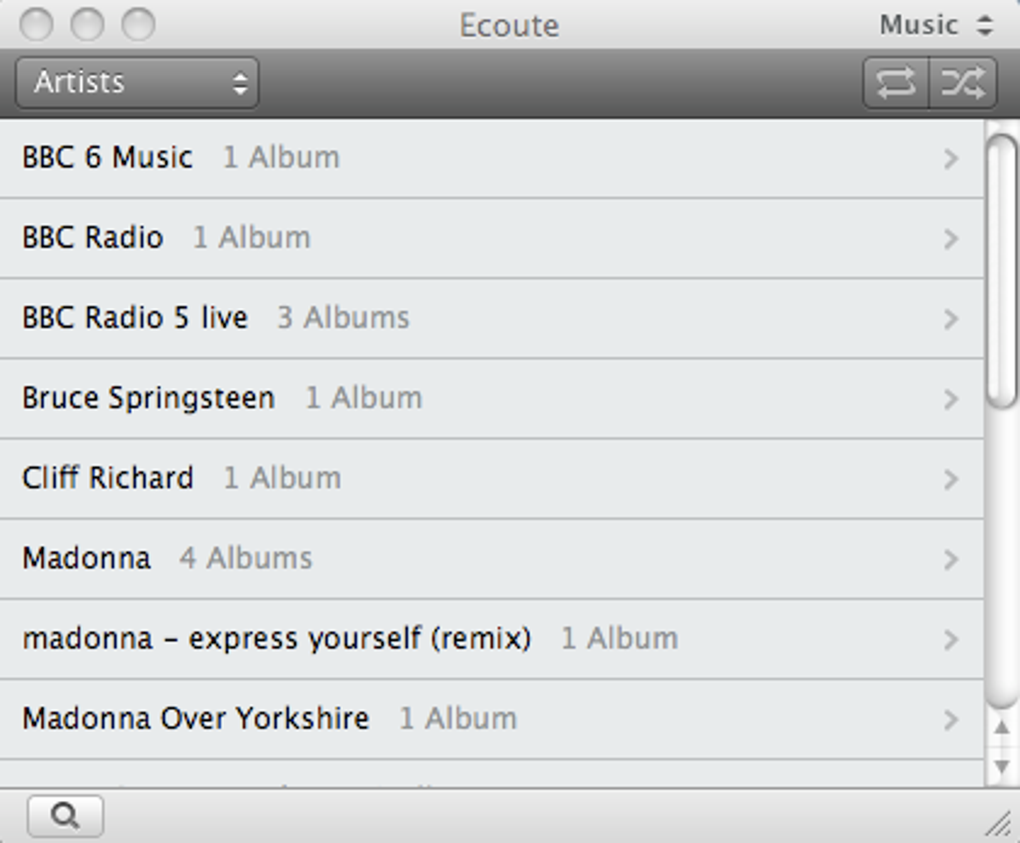
Task: Click the Madonna Over Yorkshire chevron
Action: 951,719
